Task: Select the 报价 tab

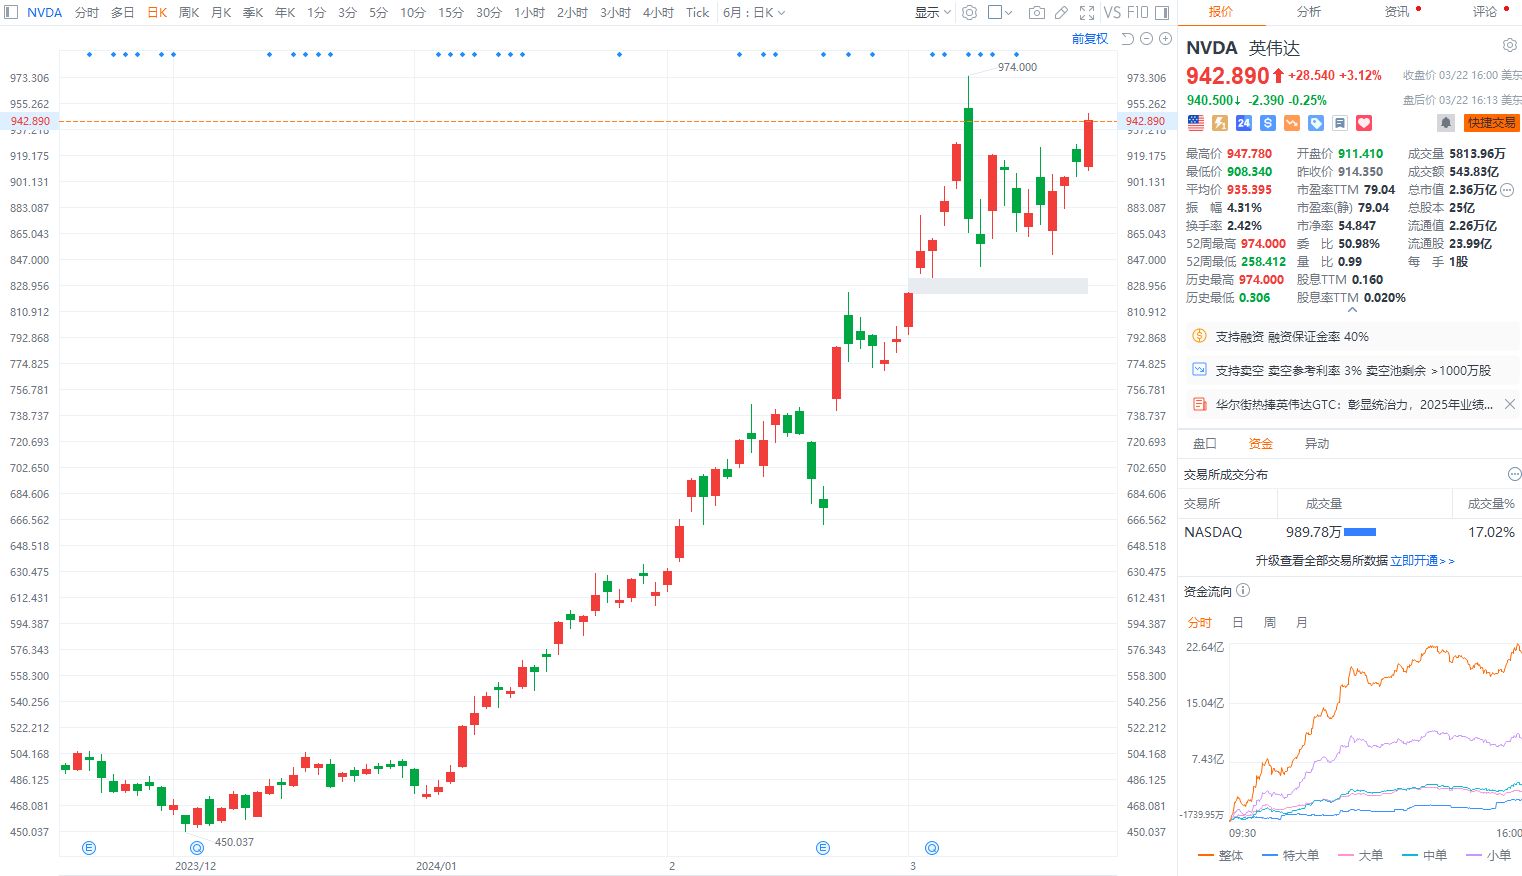Action: click(x=1221, y=12)
